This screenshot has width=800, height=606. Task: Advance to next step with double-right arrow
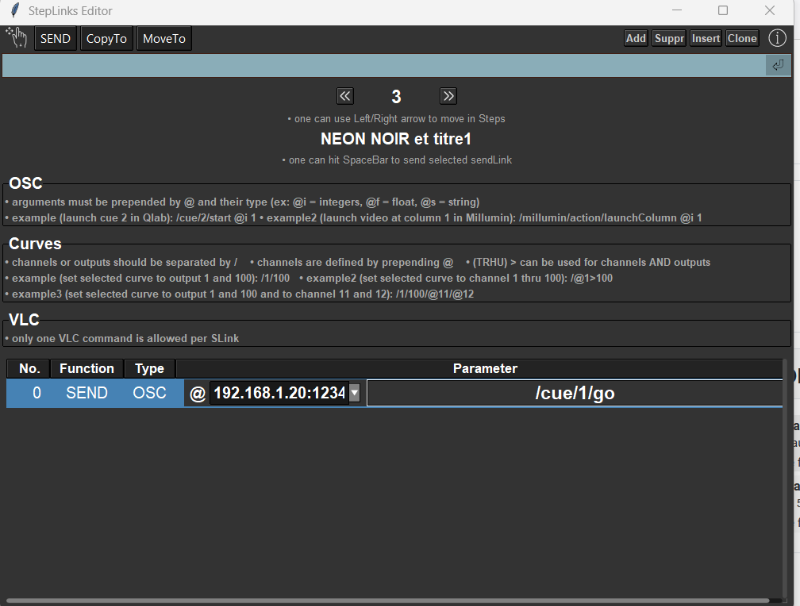[x=448, y=96]
